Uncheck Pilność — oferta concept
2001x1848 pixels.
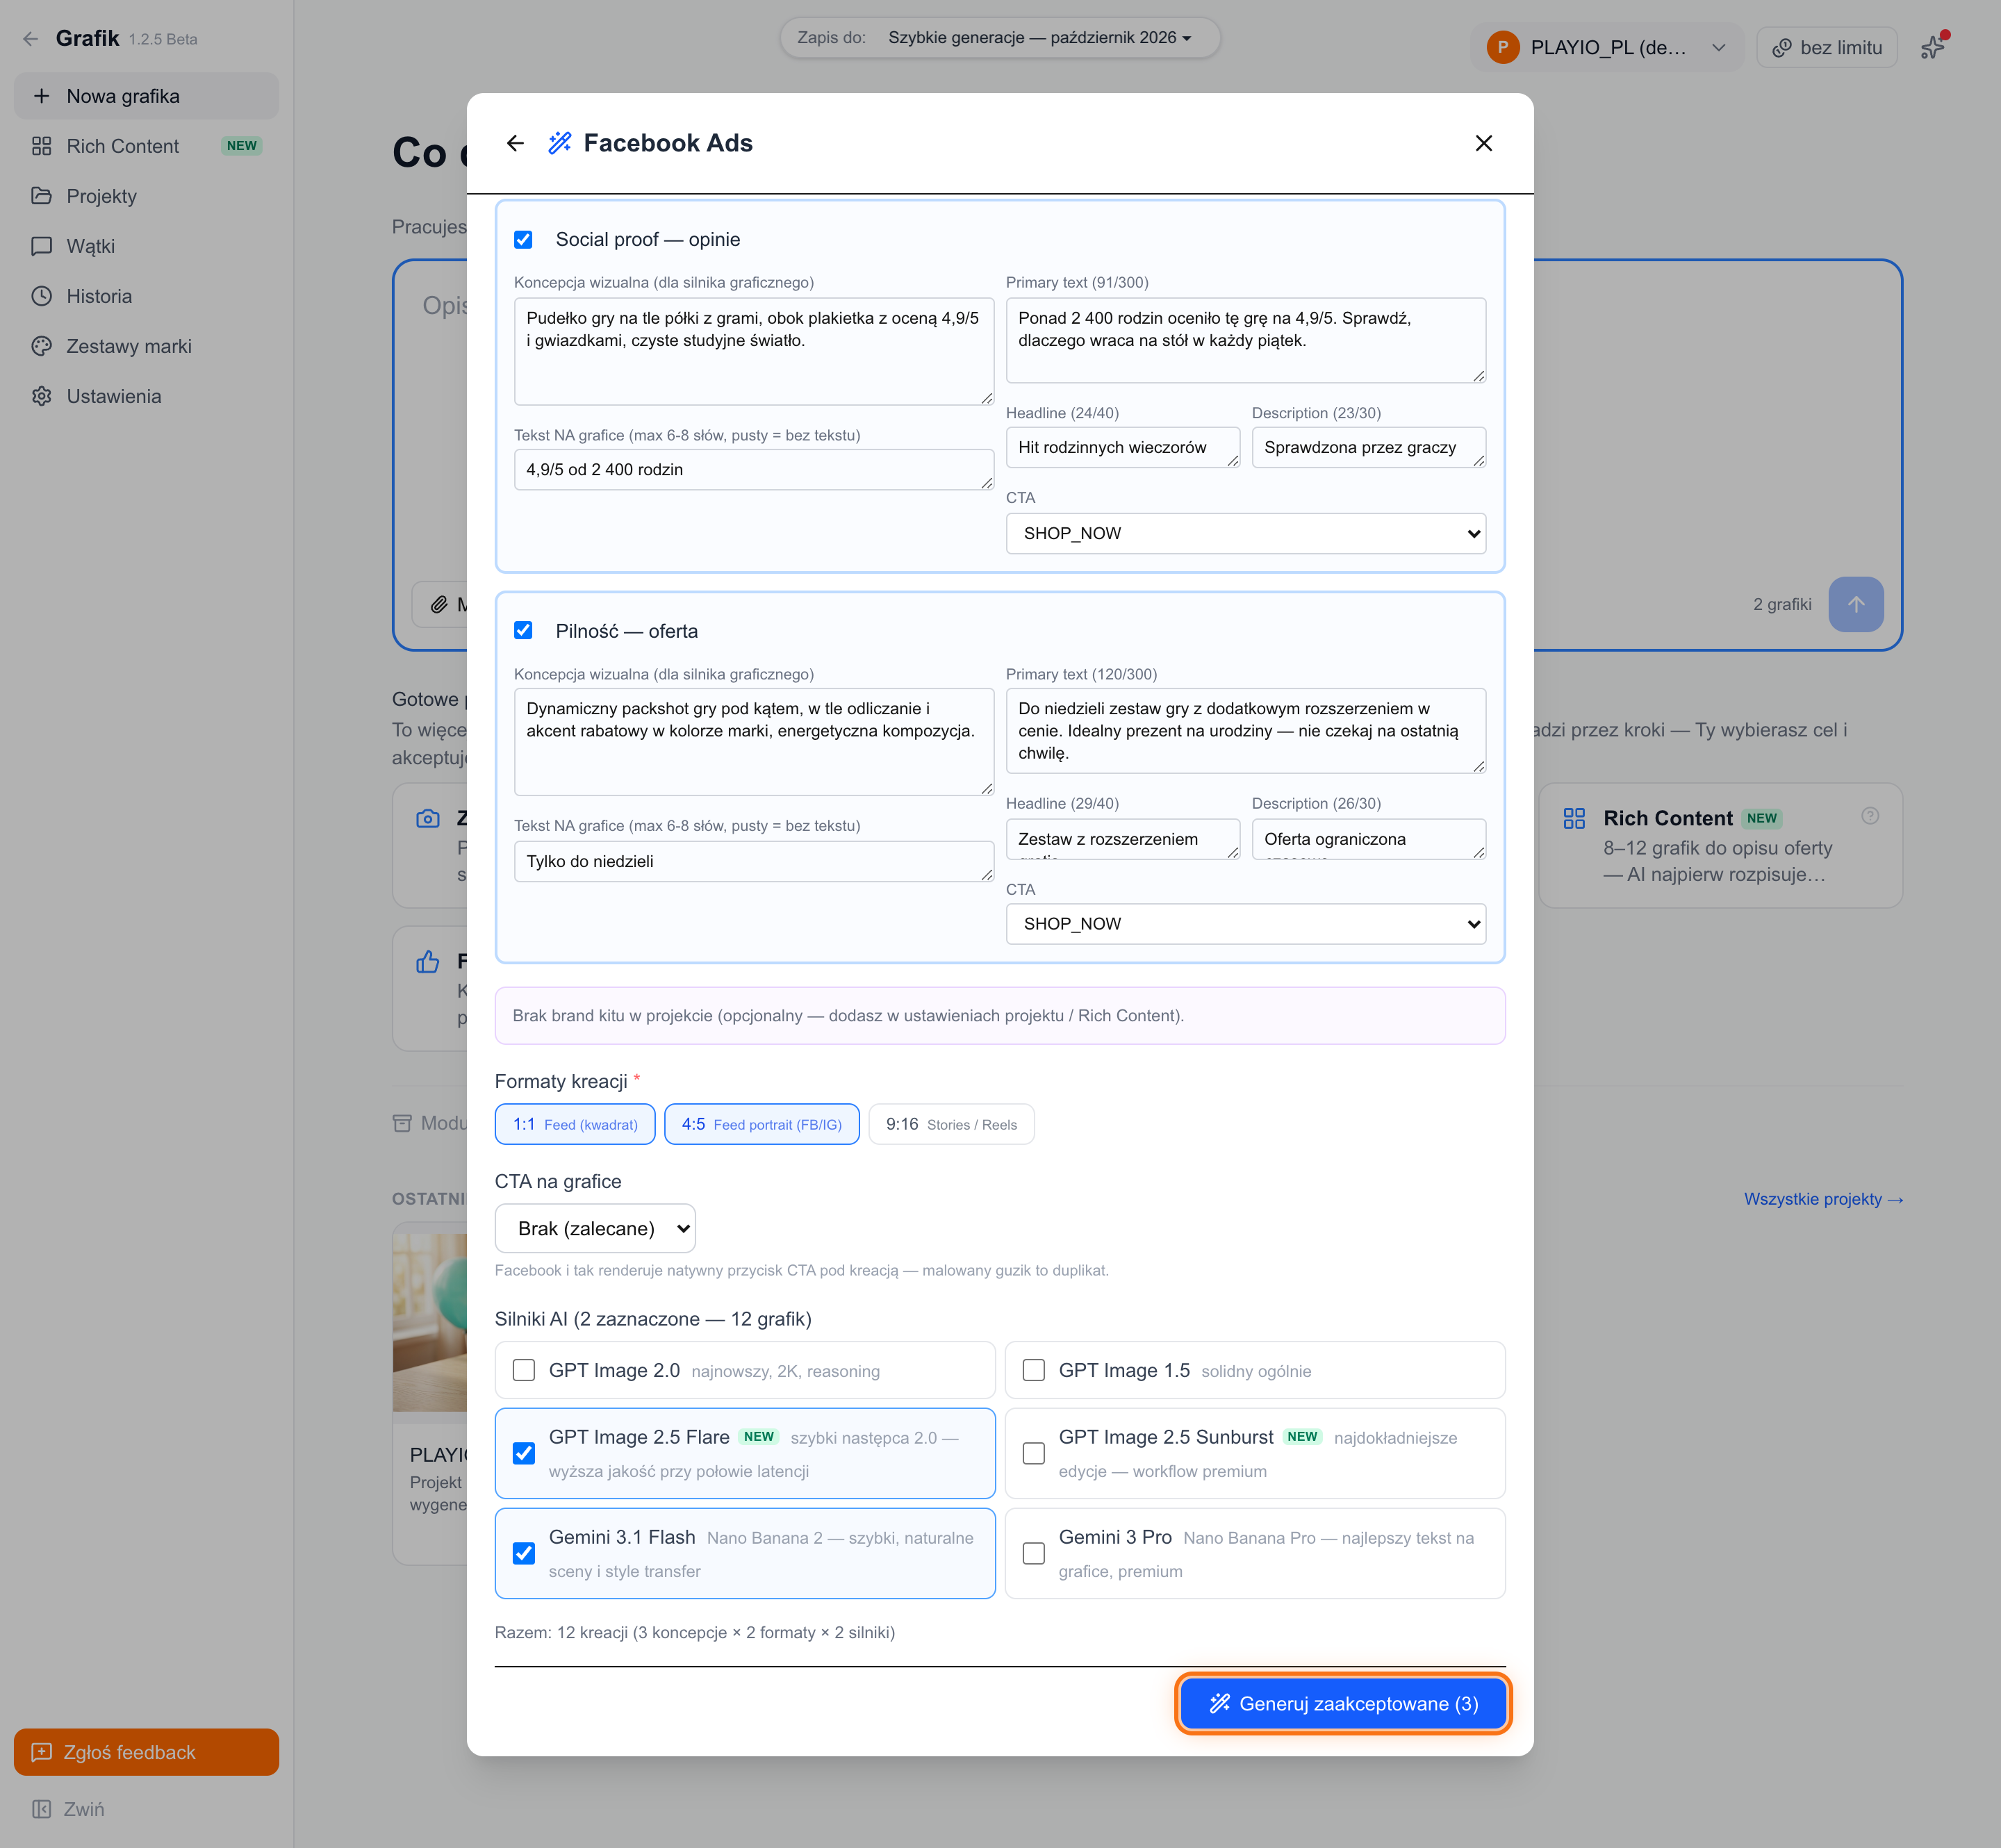pyautogui.click(x=523, y=630)
